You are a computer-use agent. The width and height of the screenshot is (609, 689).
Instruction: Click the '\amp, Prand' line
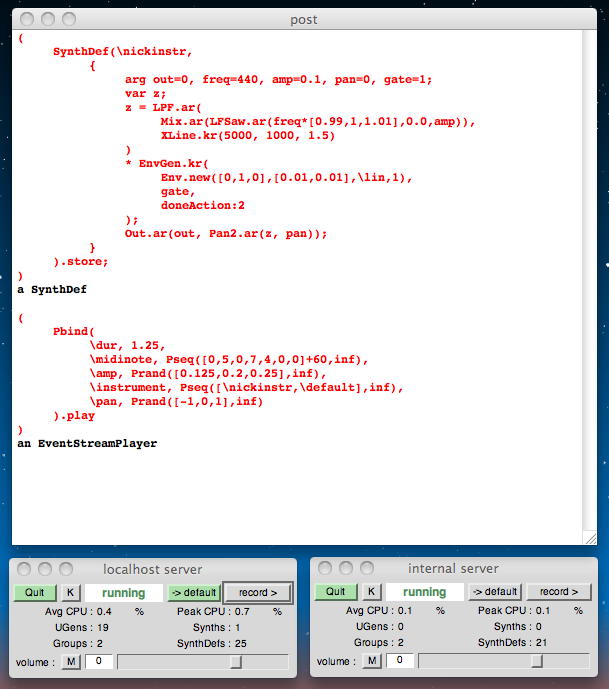[x=208, y=374]
